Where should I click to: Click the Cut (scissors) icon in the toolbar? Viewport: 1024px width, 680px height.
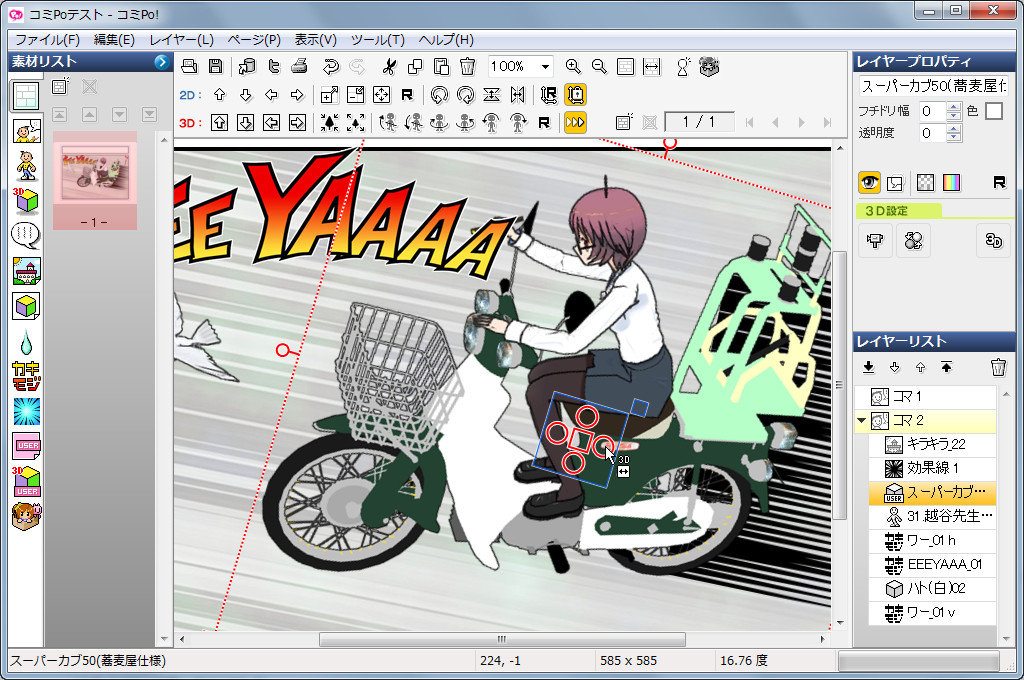click(x=389, y=67)
